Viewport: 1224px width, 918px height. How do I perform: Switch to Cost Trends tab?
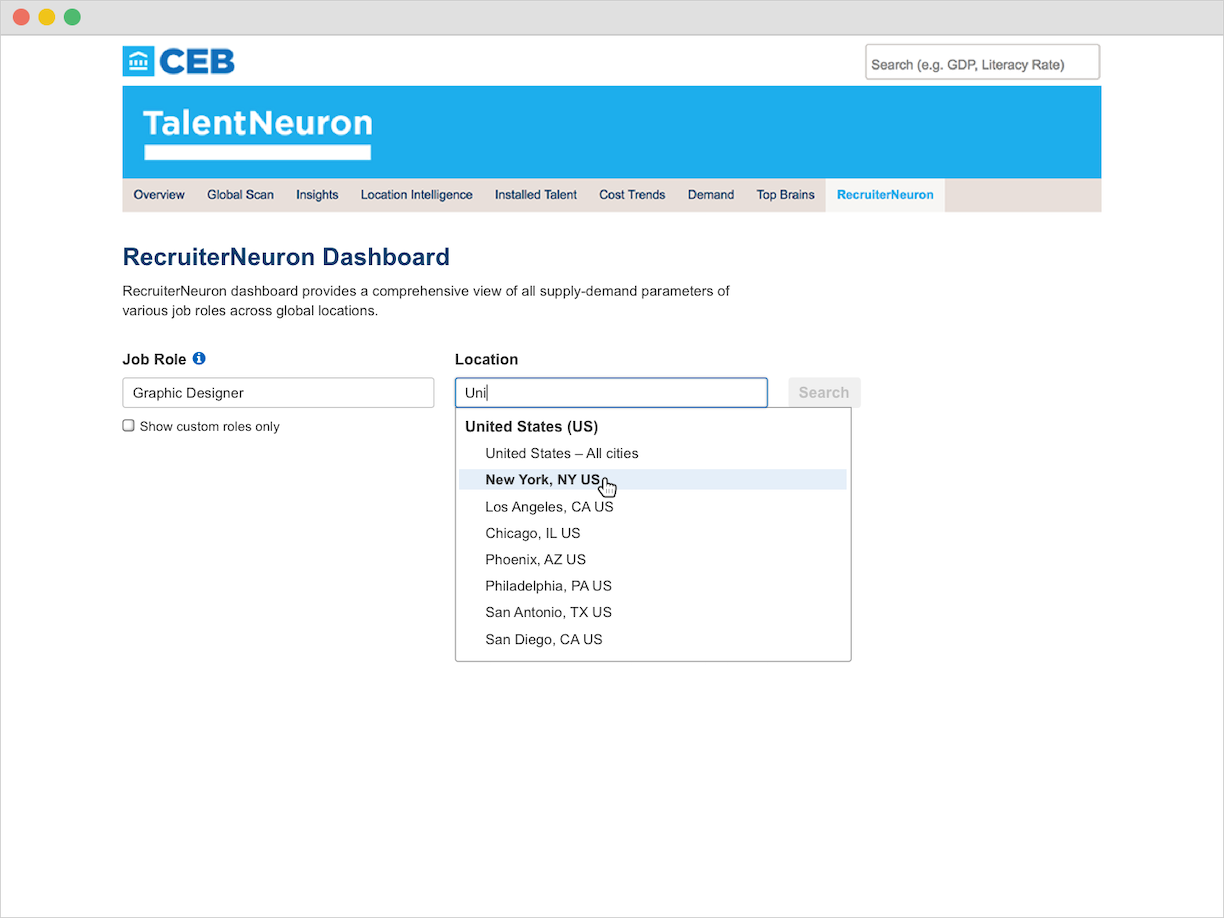point(632,195)
